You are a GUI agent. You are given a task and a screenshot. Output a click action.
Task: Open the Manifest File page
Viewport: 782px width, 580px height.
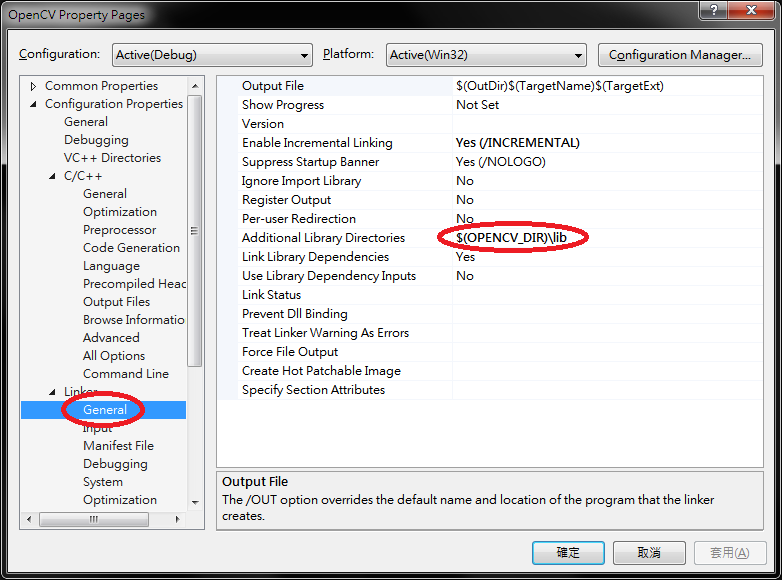coord(118,445)
